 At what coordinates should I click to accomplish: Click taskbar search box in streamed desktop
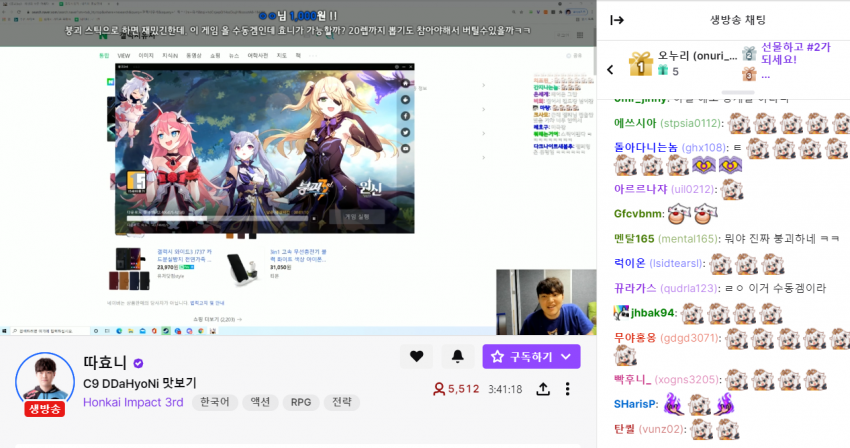[x=51, y=331]
